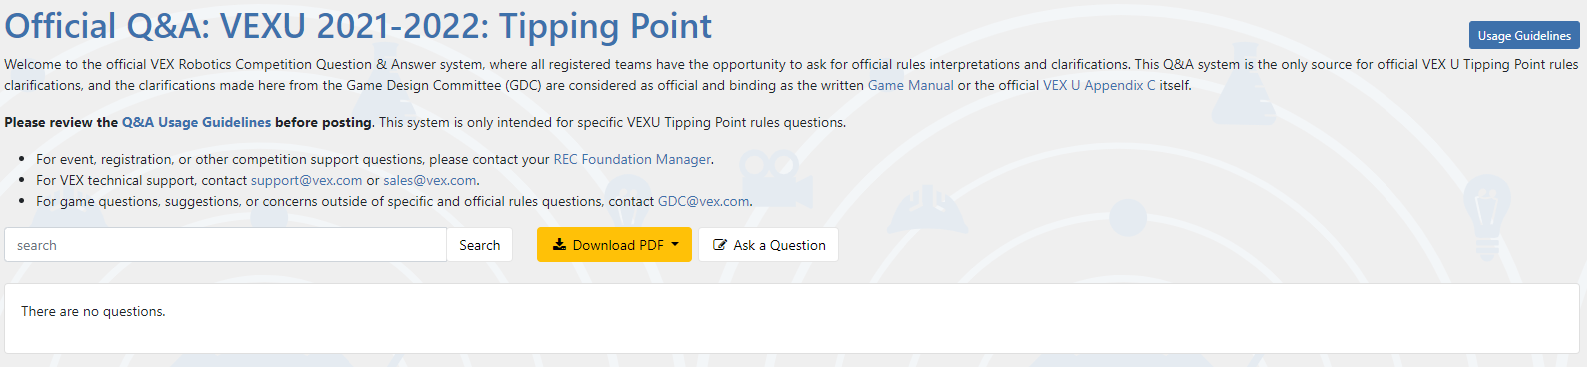1587x367 pixels.
Task: Click the Download PDF button text
Action: coord(618,245)
